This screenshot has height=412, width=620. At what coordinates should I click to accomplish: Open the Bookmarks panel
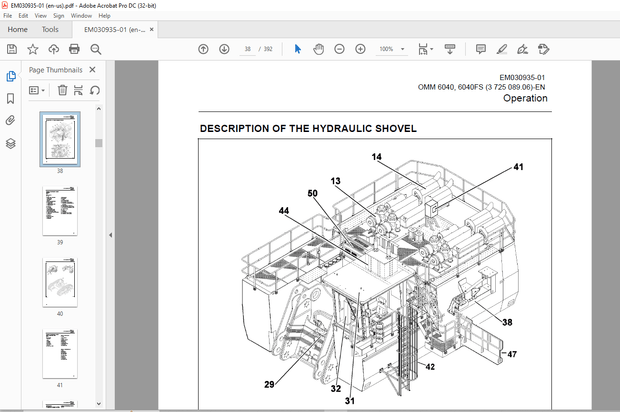(x=11, y=98)
